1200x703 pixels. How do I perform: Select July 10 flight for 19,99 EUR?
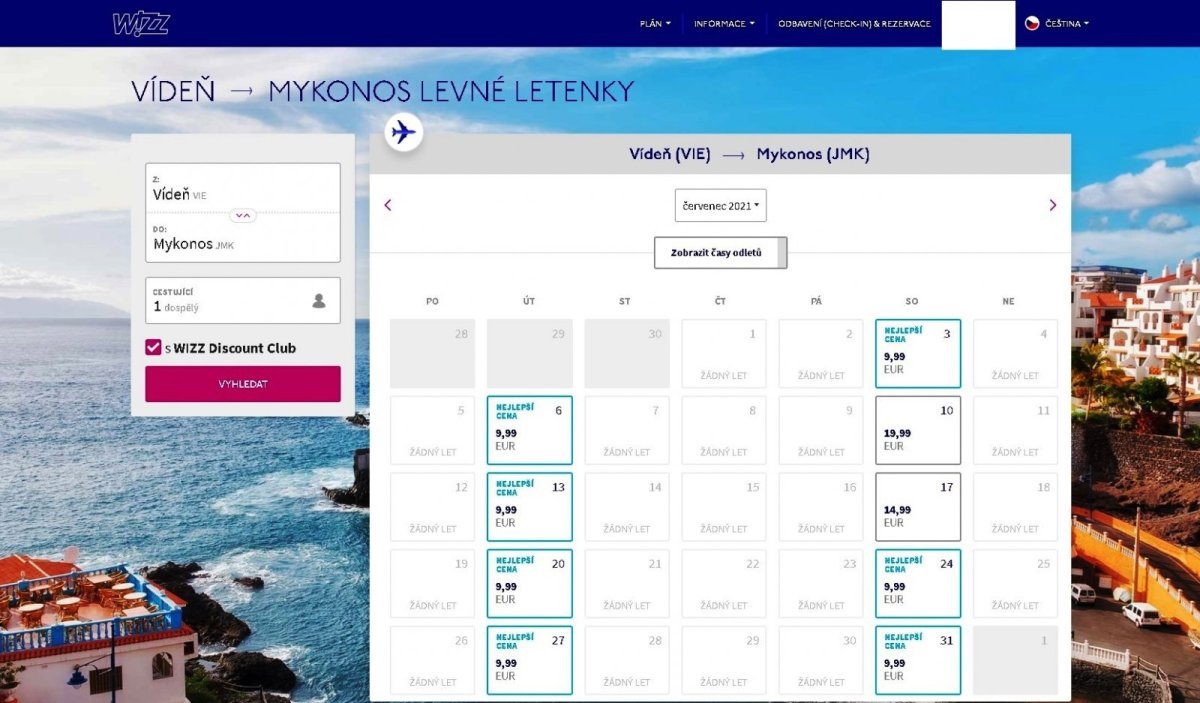tap(917, 430)
